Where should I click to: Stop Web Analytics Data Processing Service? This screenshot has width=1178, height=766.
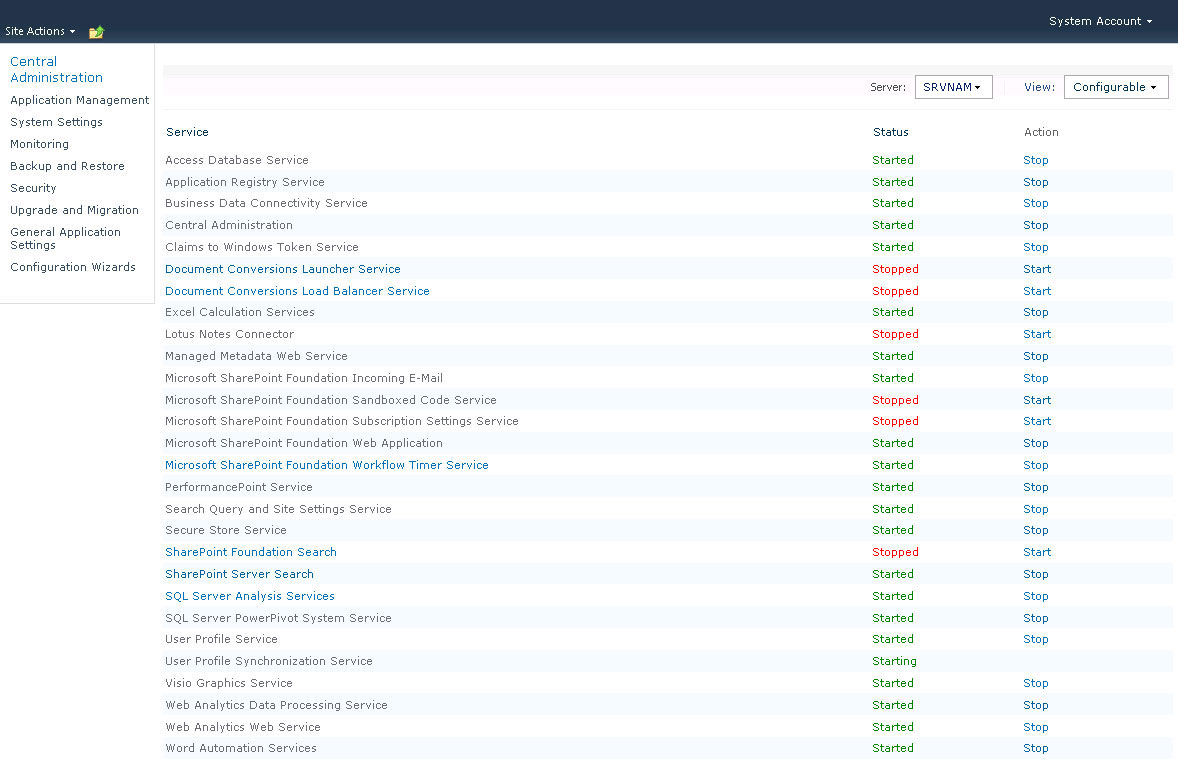click(x=1035, y=705)
